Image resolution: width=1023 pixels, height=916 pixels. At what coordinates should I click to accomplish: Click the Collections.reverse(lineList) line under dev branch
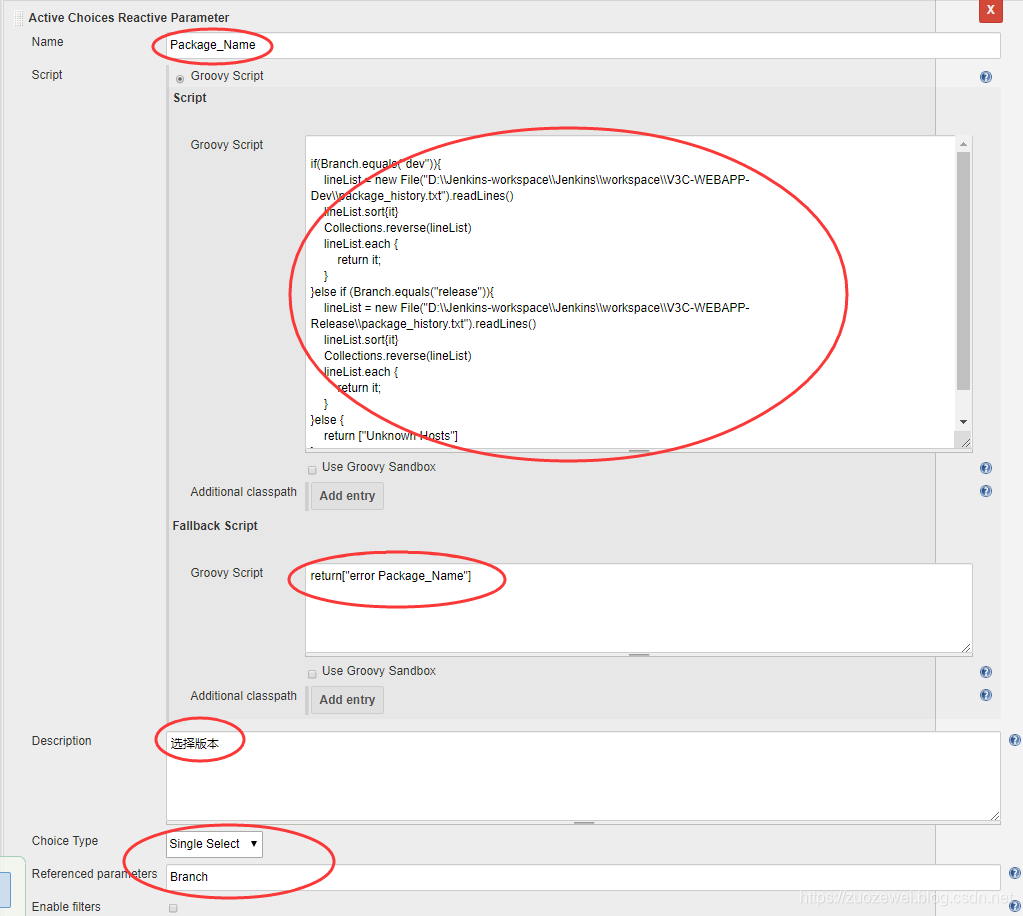(397, 228)
